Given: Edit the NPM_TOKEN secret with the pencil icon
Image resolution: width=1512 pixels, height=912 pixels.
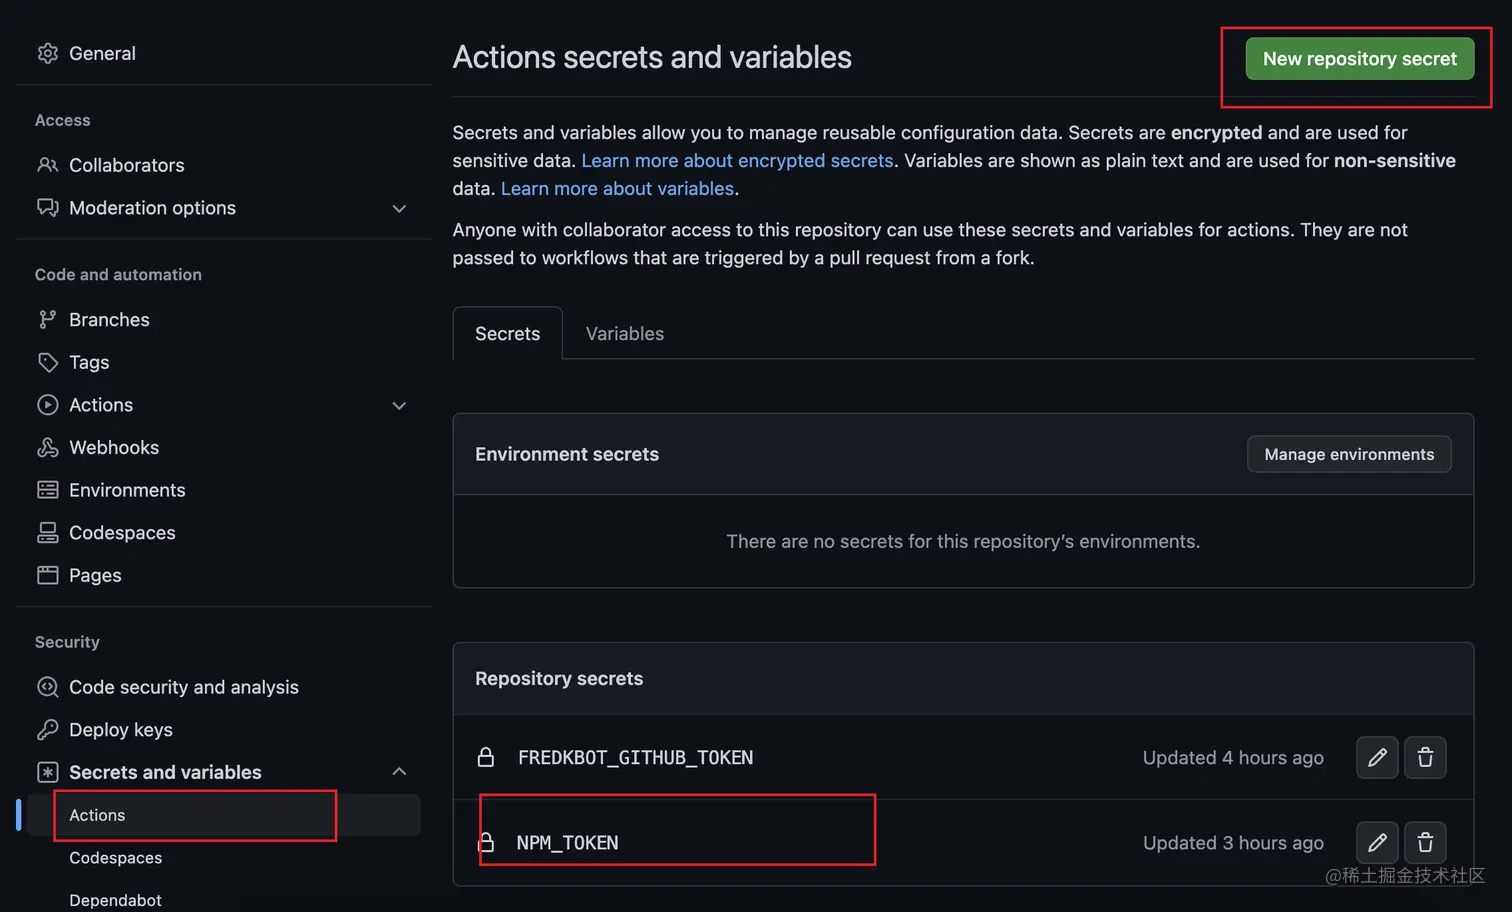Looking at the screenshot, I should pos(1377,843).
